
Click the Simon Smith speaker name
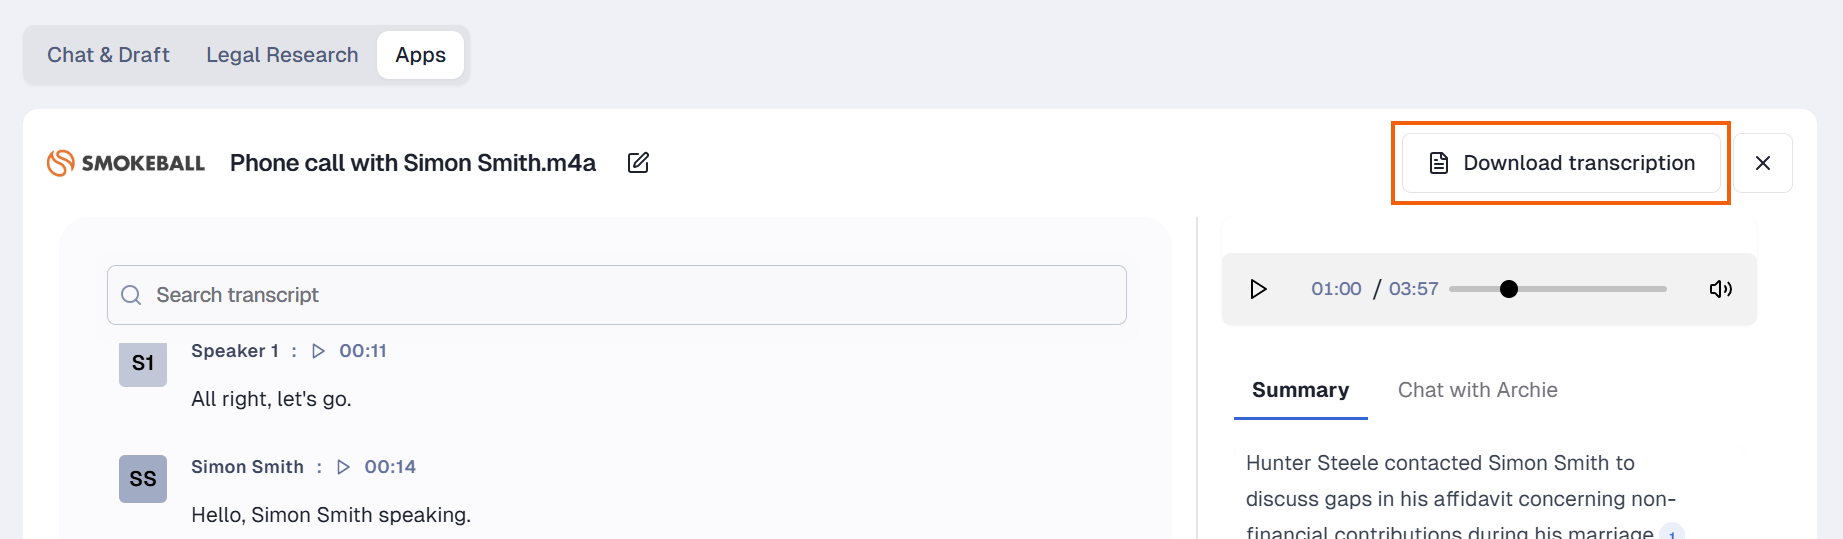click(247, 467)
